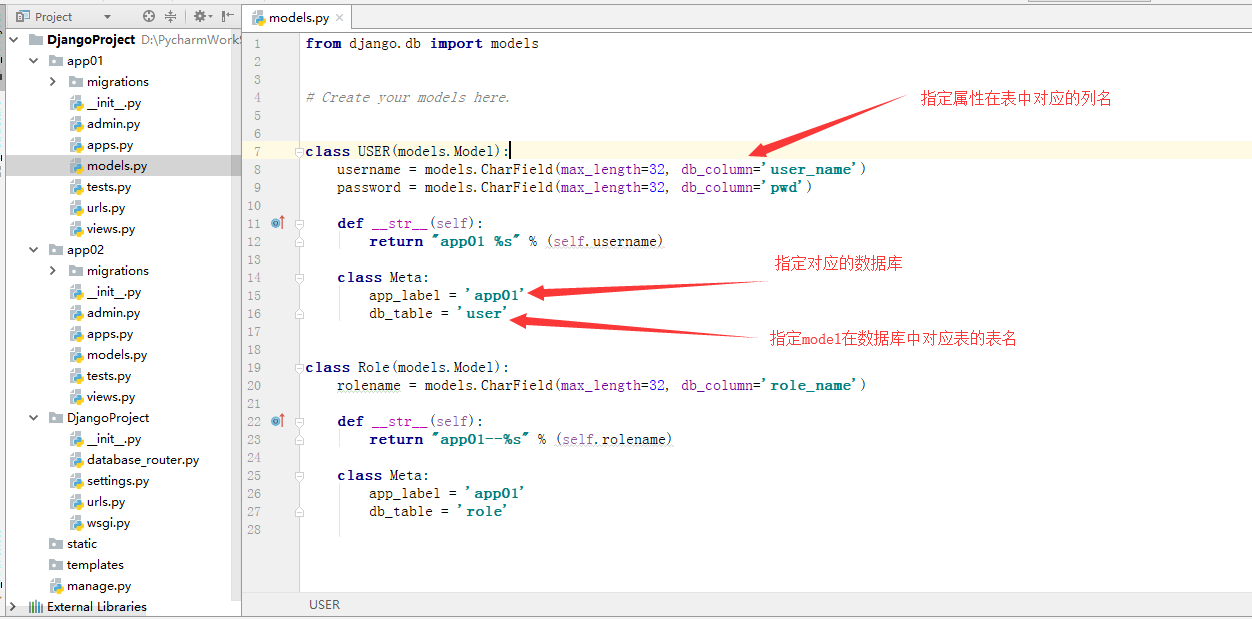
Task: Open Project panel settings gear
Action: tap(203, 16)
